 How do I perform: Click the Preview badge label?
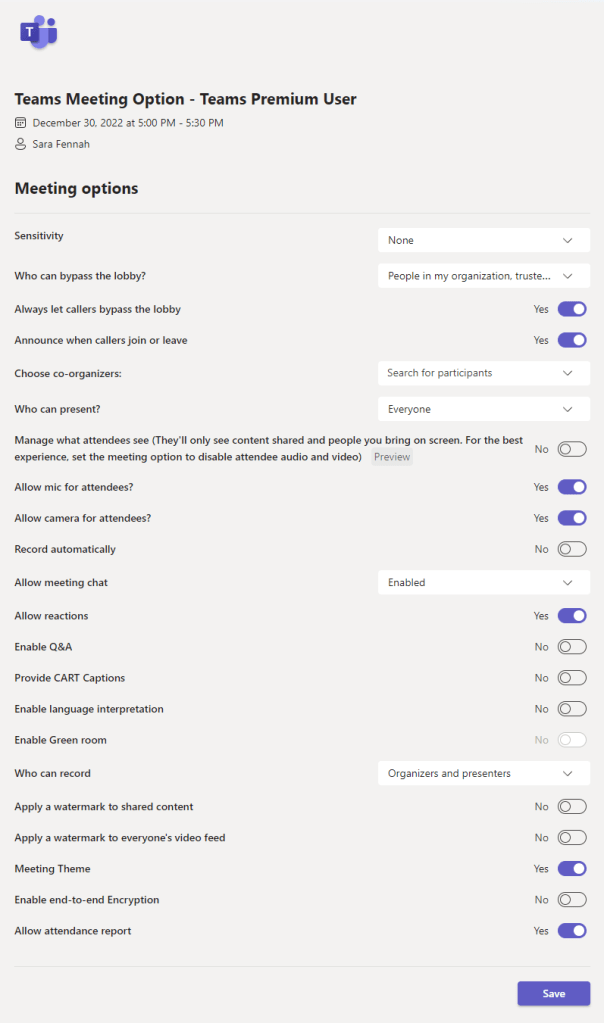(x=392, y=457)
